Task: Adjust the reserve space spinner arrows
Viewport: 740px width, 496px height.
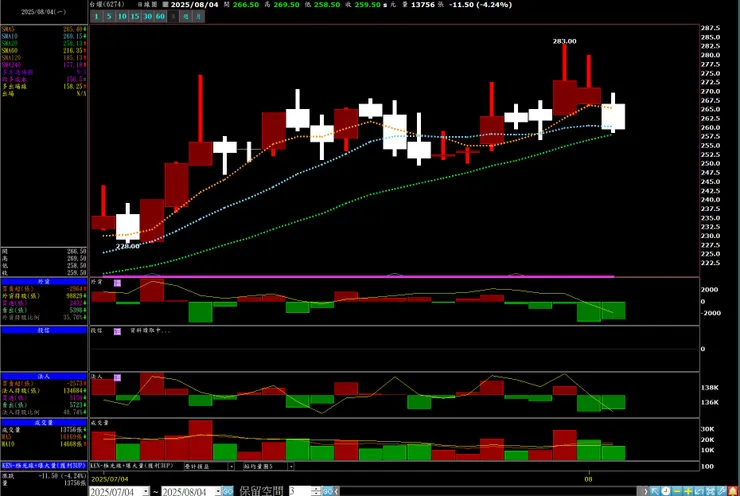Action: tap(316, 491)
